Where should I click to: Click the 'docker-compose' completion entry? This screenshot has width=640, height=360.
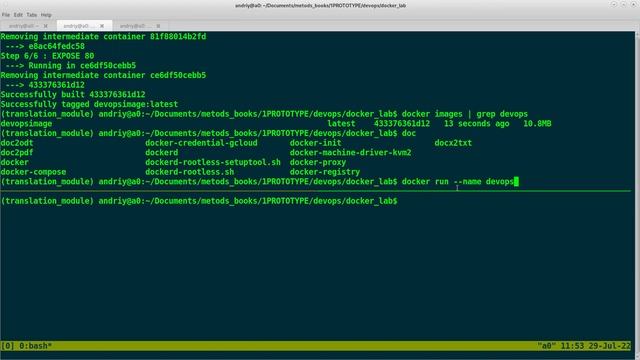pos(33,172)
